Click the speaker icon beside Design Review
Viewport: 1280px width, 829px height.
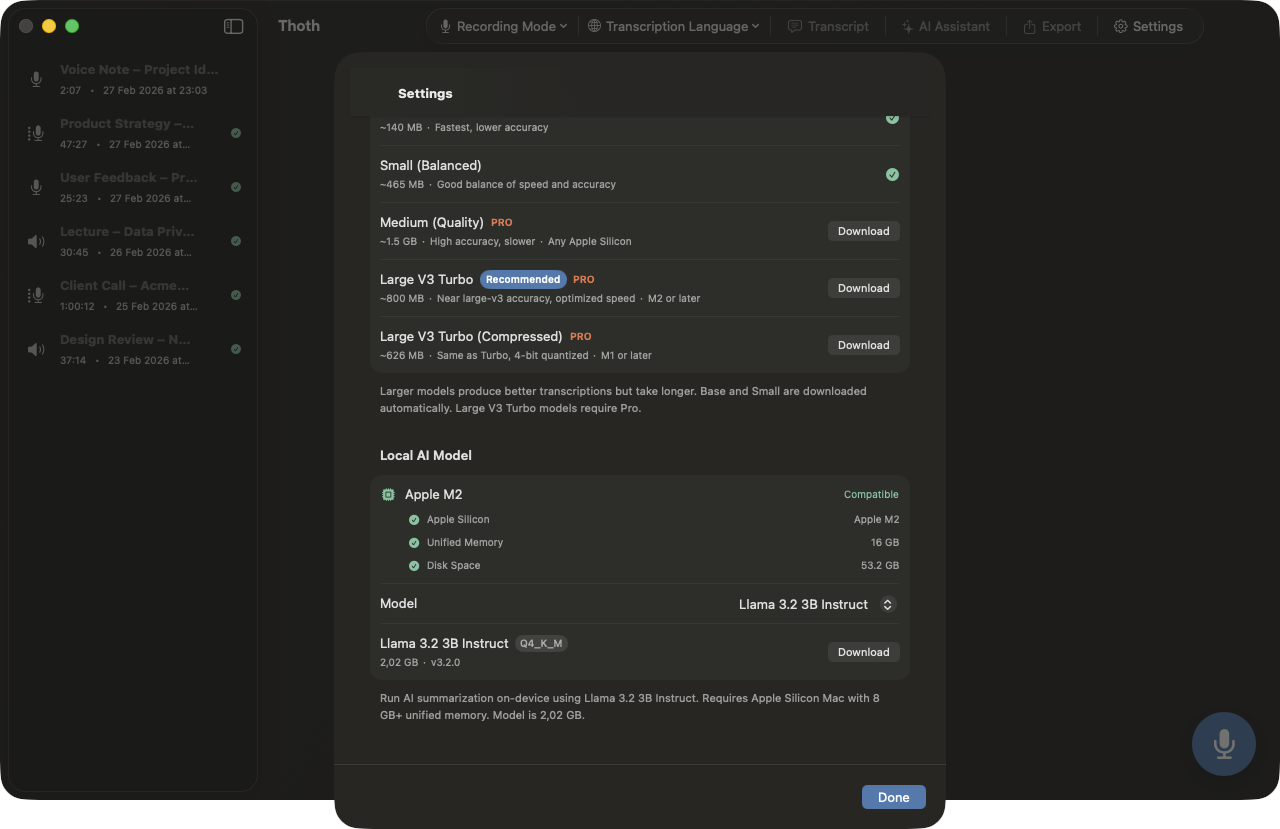pos(36,349)
